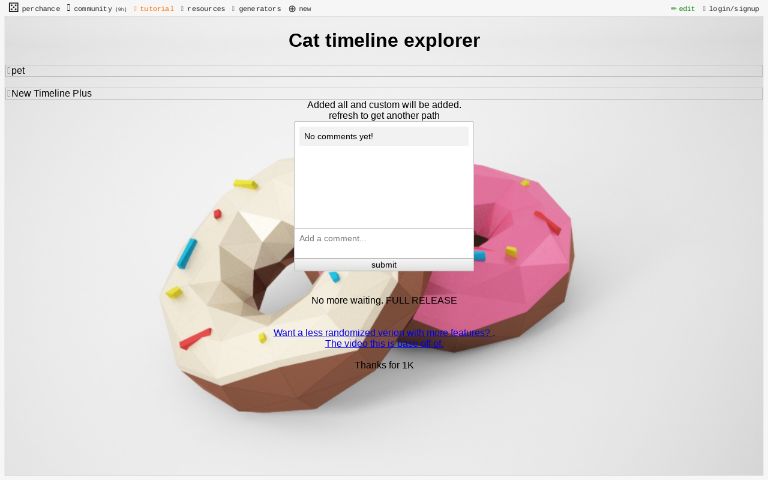The height and width of the screenshot is (480, 768).
Task: Click the New Timeline Plus button
Action: click(x=384, y=94)
